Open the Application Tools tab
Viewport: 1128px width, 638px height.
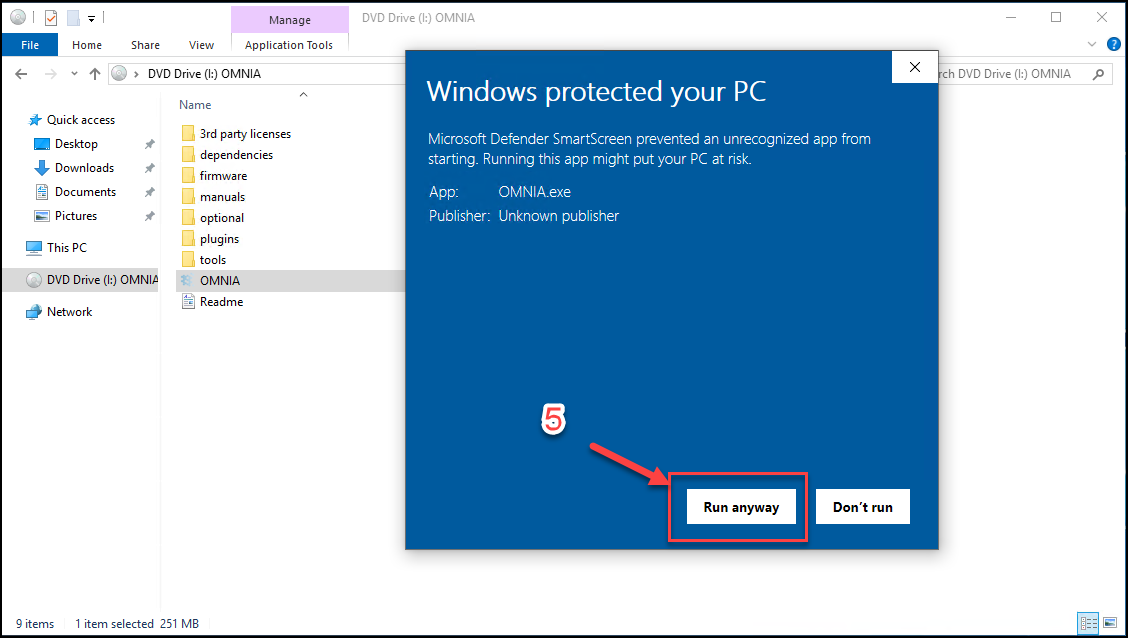tap(289, 45)
